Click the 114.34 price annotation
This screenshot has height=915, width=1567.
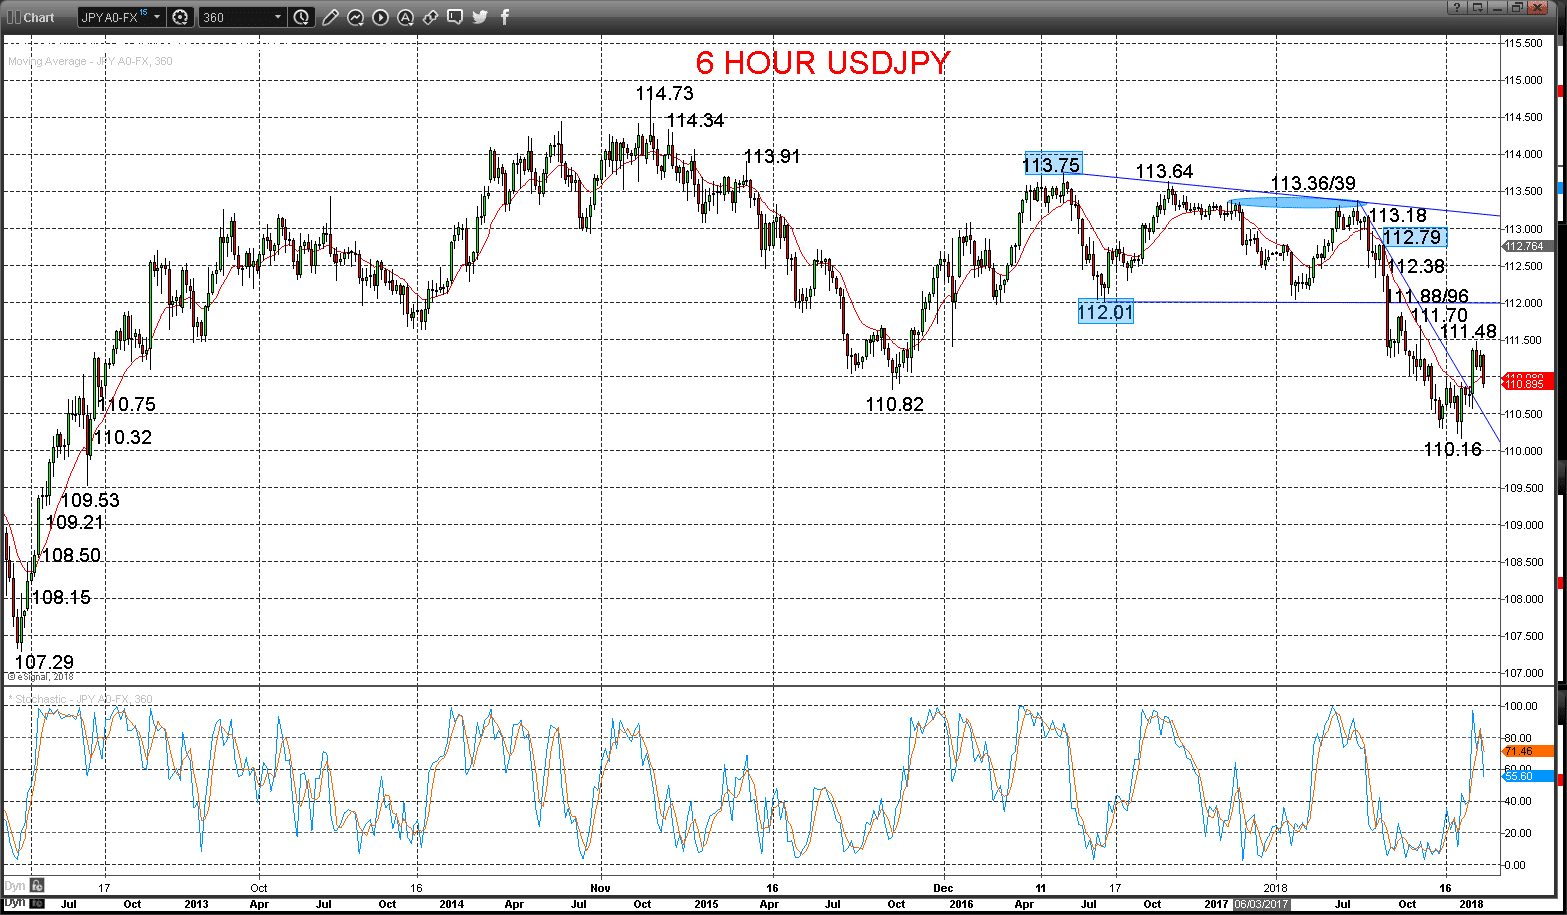(695, 120)
